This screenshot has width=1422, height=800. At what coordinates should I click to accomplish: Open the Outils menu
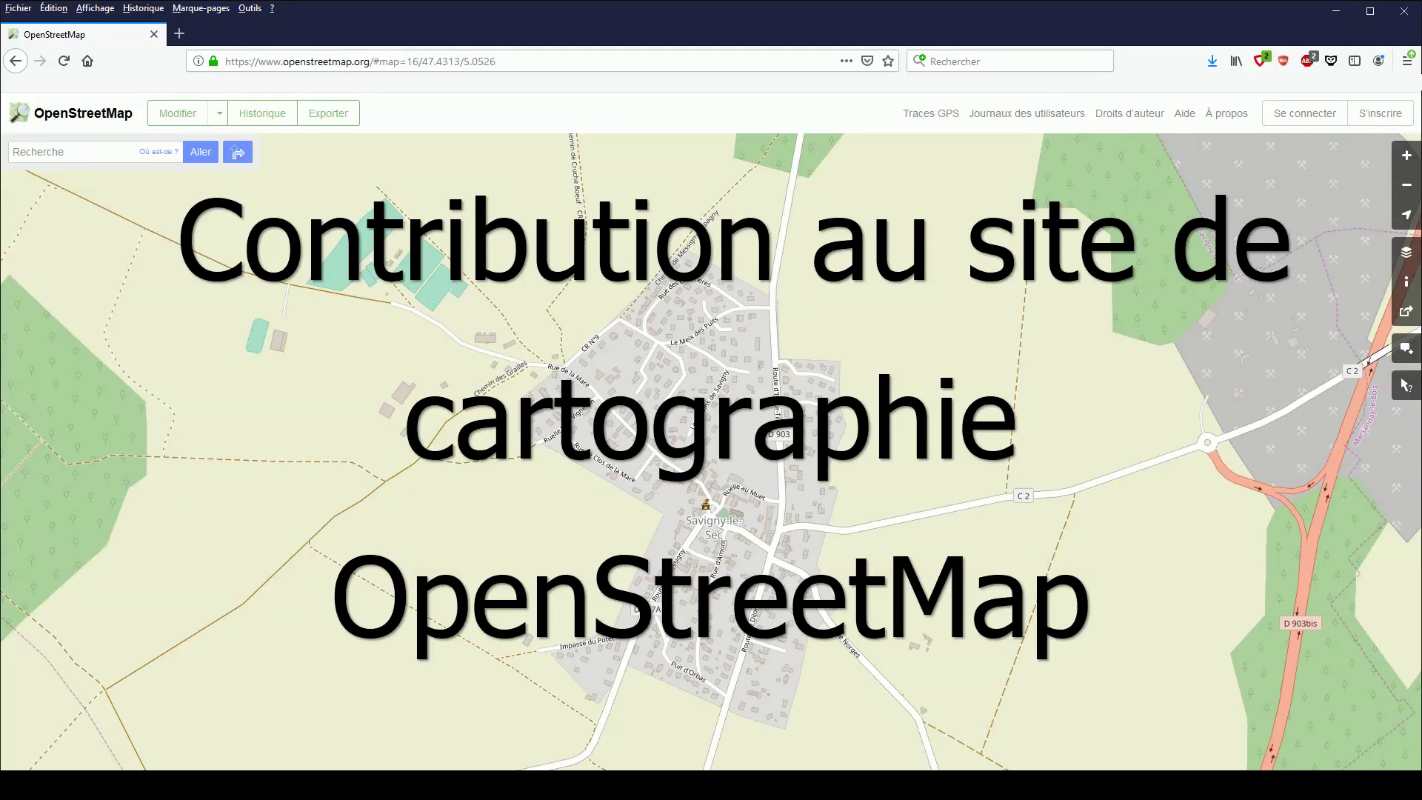click(x=249, y=8)
